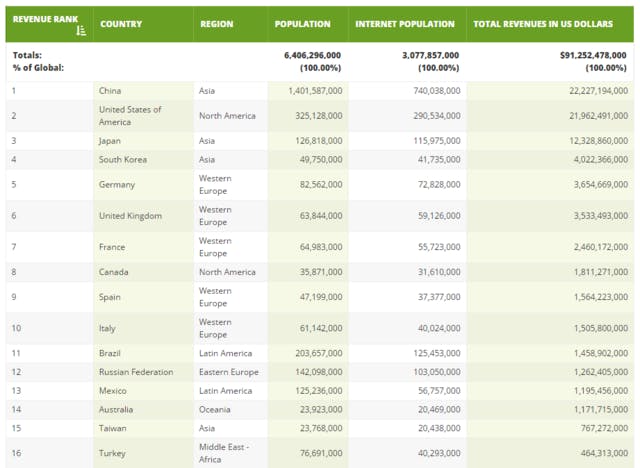Sort by the Country column header
640x468 pixels.
click(x=121, y=24)
